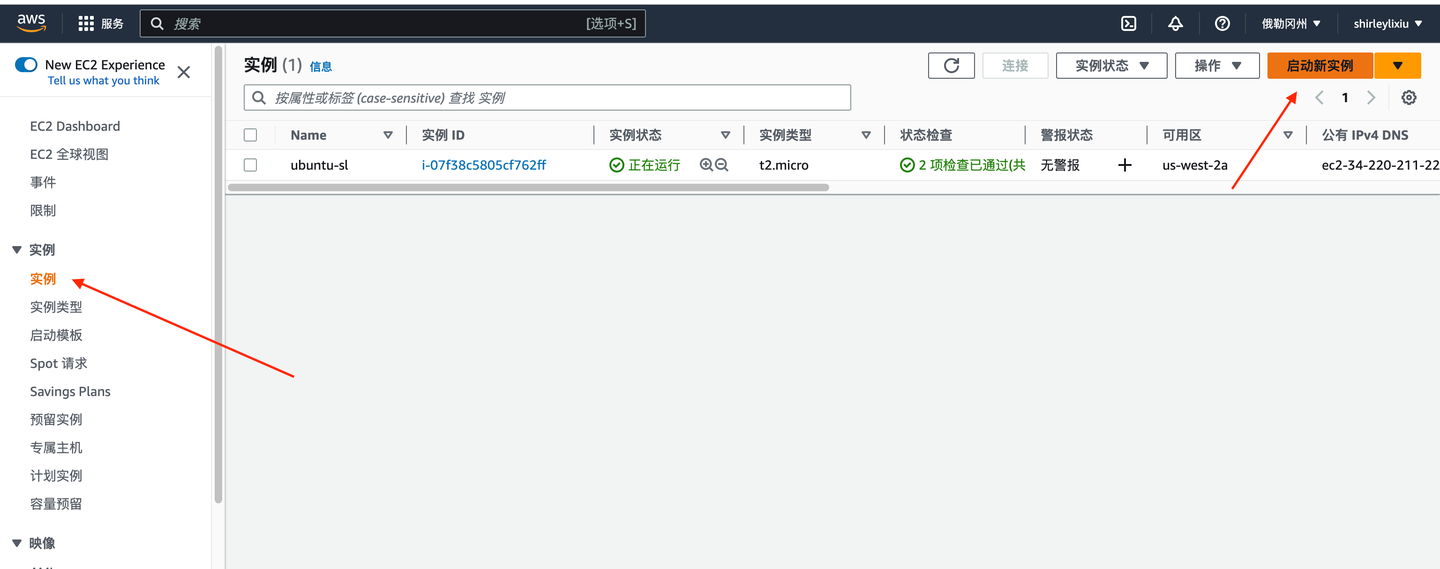Open instance i-07f38c5805cf762ff link
The width and height of the screenshot is (1440, 569).
[484, 165]
